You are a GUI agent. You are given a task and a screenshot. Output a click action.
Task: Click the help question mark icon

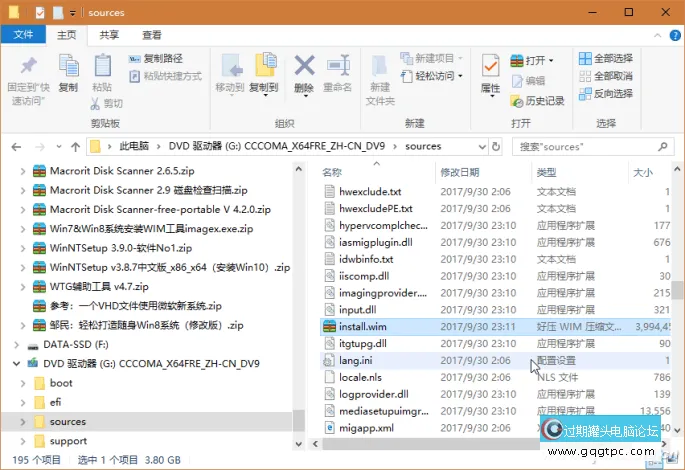pyautogui.click(x=675, y=35)
